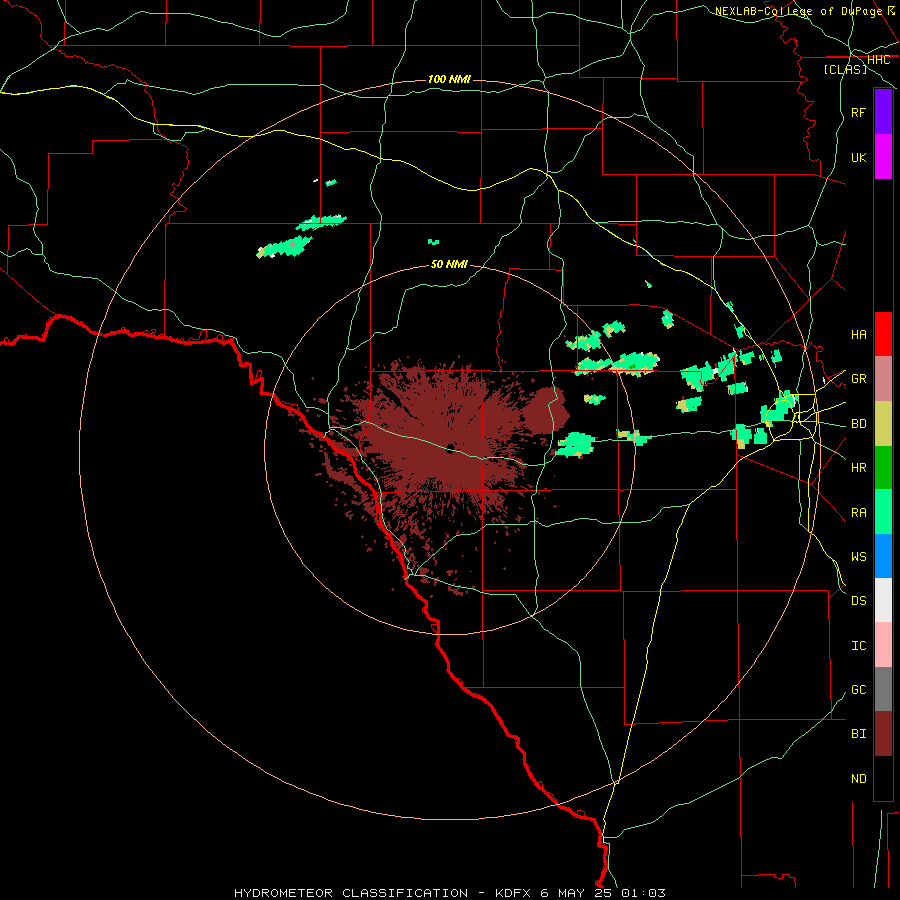Click the magenta UK legend swatch
900x900 pixels.
(x=883, y=157)
